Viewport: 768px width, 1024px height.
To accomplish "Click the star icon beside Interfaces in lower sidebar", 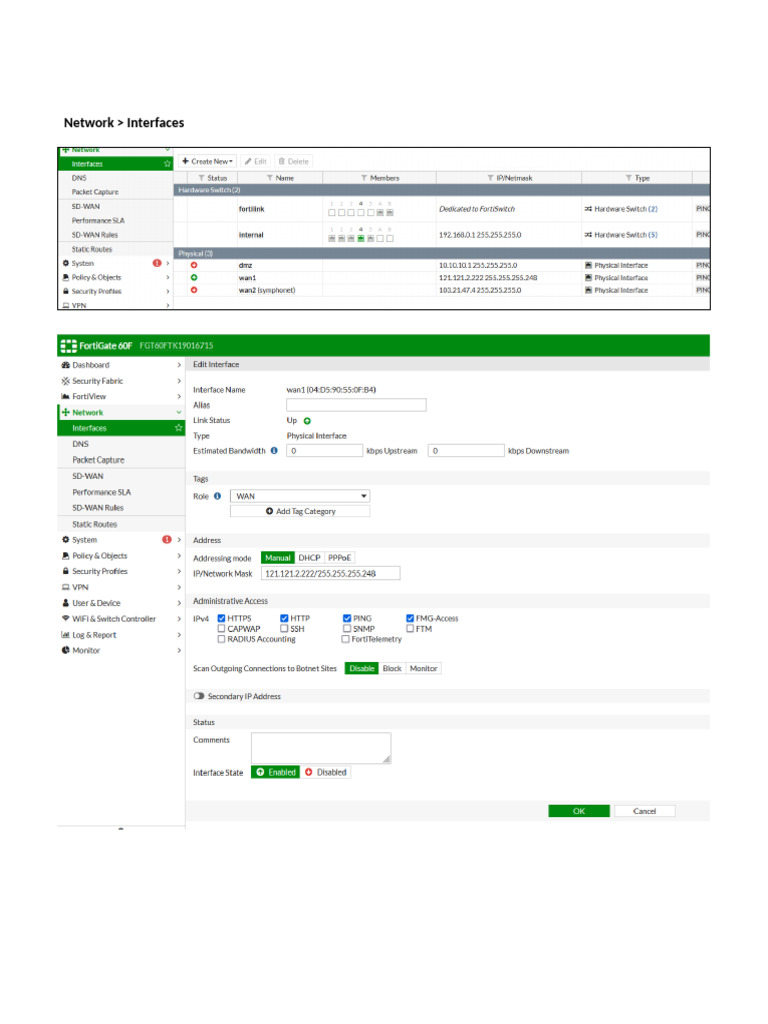I will point(178,428).
